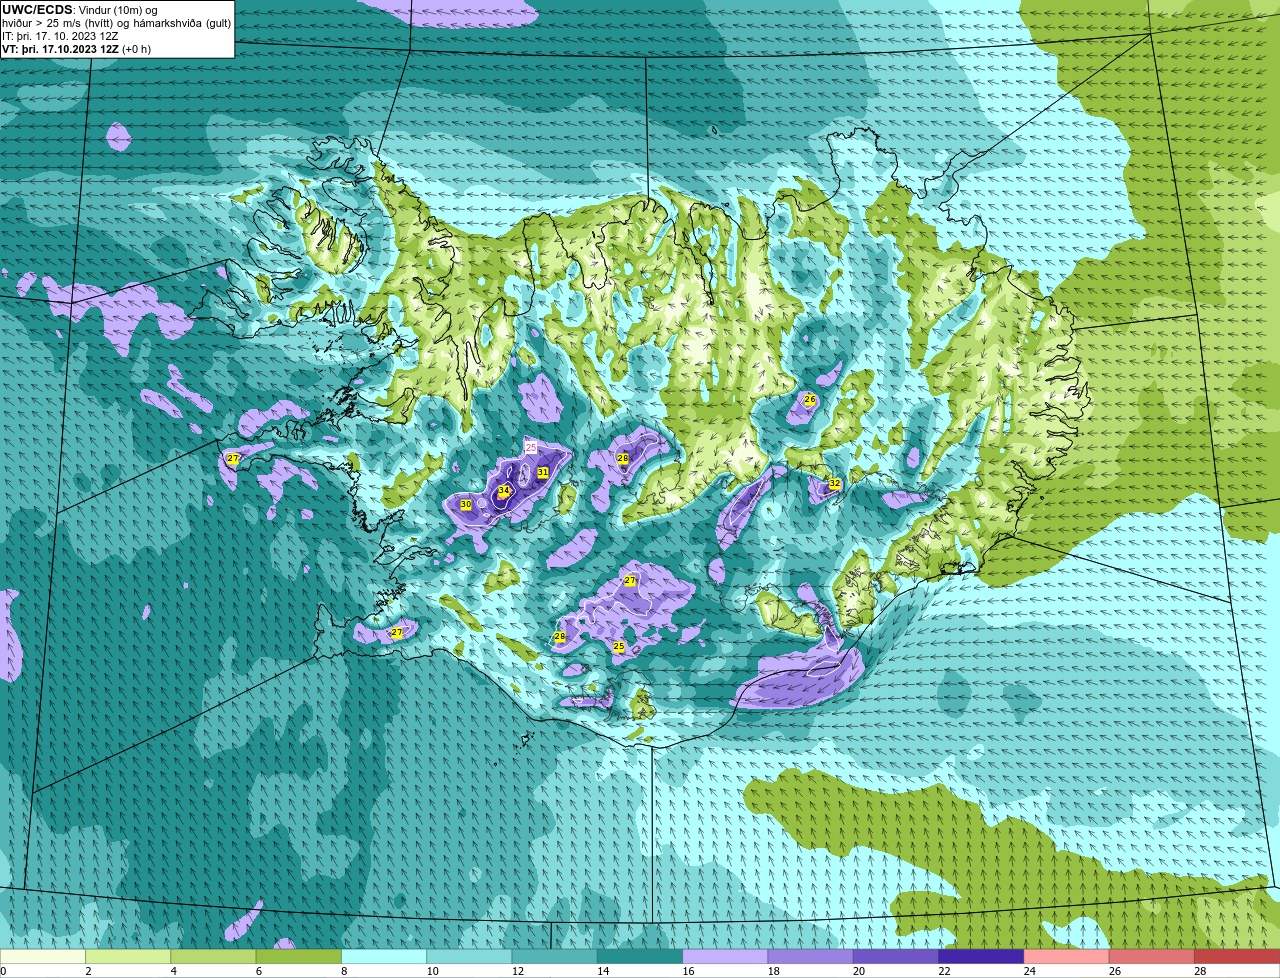Click the legend scale number 4
The height and width of the screenshot is (978, 1280).
click(x=173, y=971)
